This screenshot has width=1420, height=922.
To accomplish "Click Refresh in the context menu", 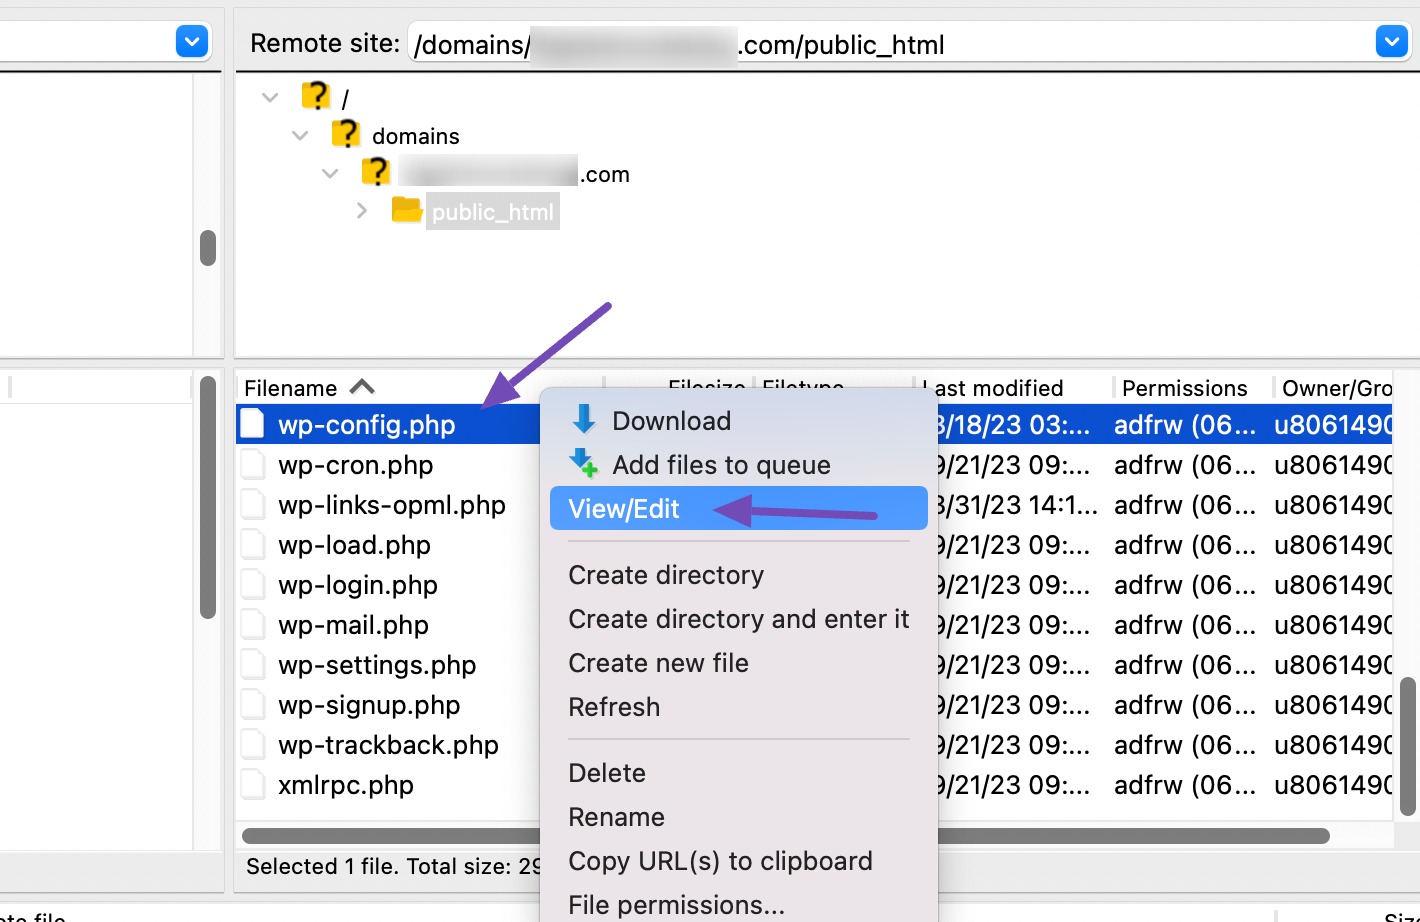I will click(614, 707).
